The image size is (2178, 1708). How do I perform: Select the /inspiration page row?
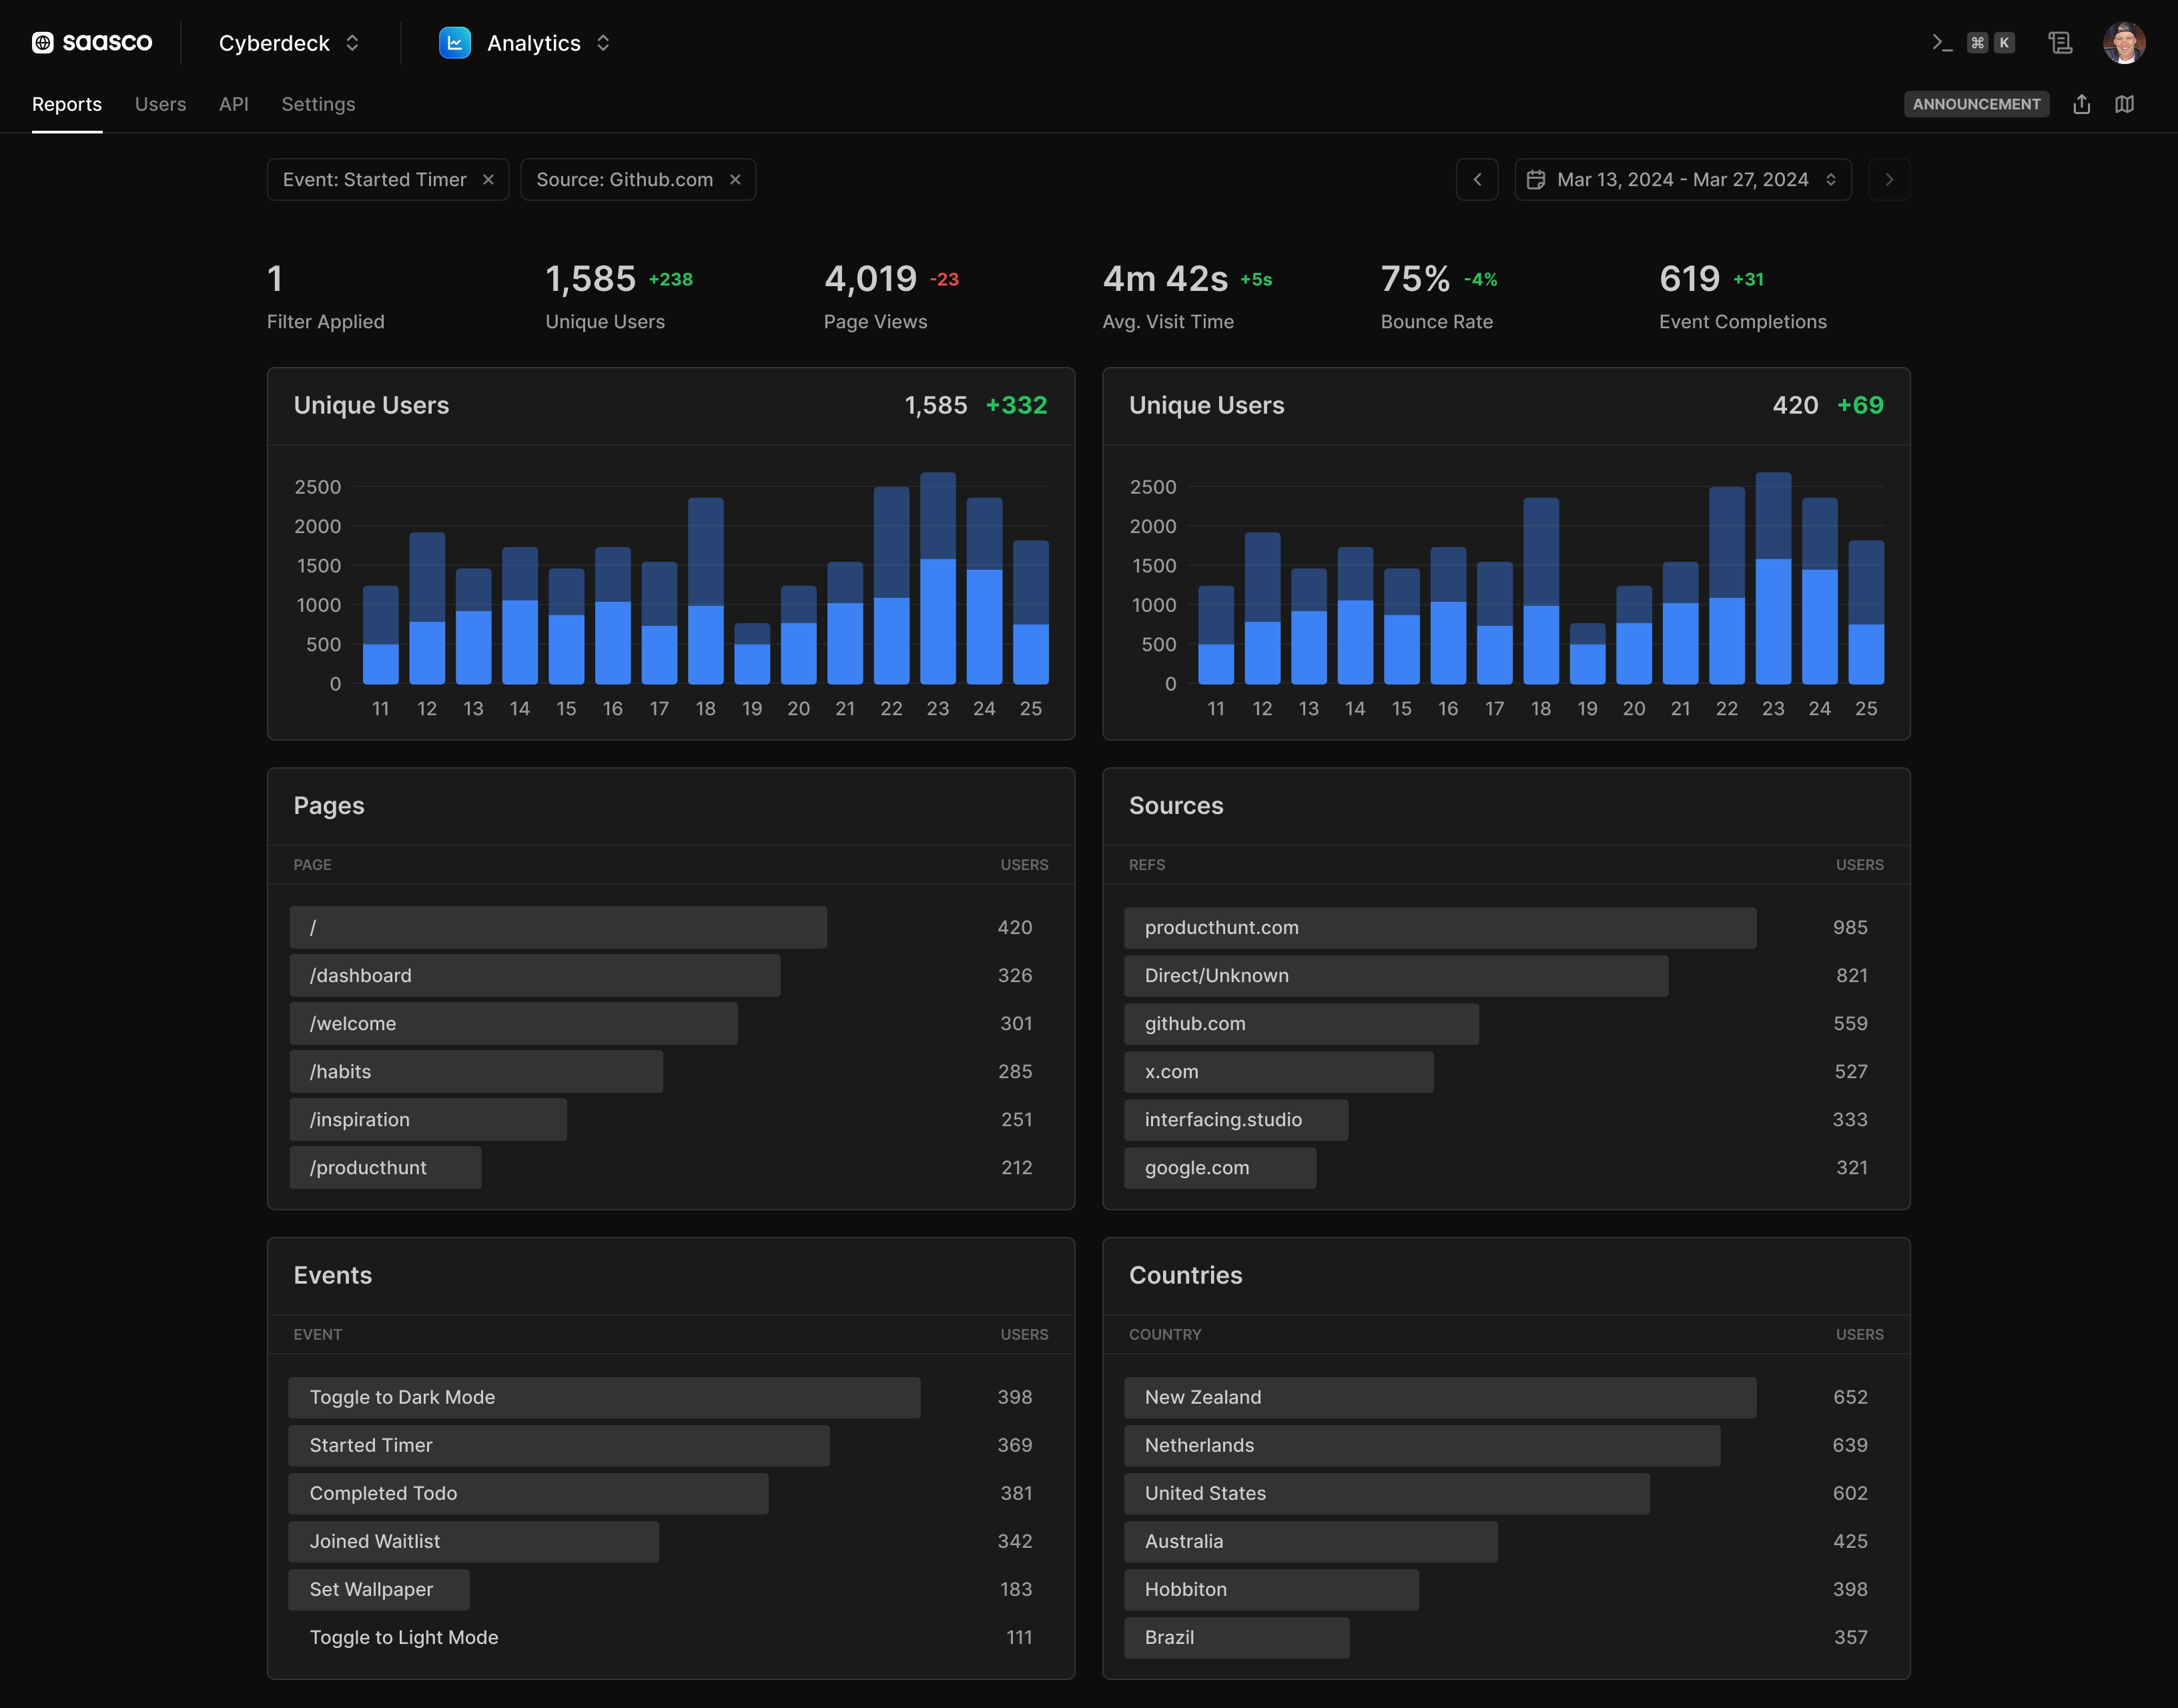671,1119
